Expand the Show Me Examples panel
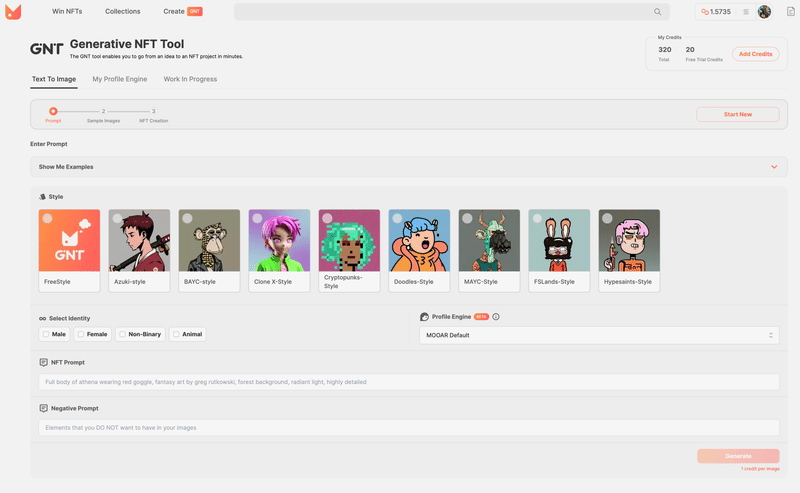 click(409, 167)
